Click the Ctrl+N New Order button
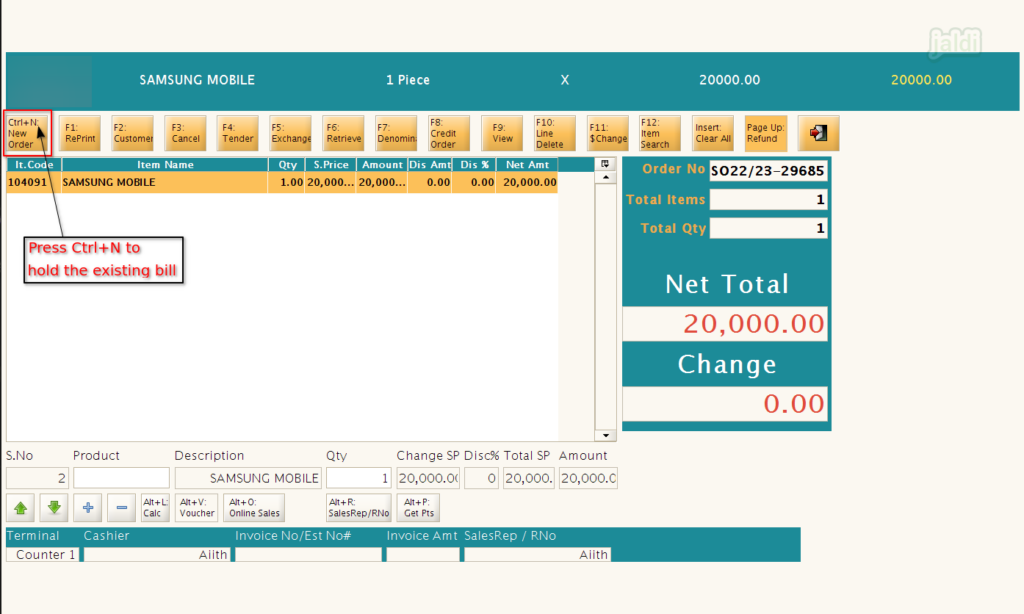Image resolution: width=1024 pixels, height=614 pixels. 27,133
